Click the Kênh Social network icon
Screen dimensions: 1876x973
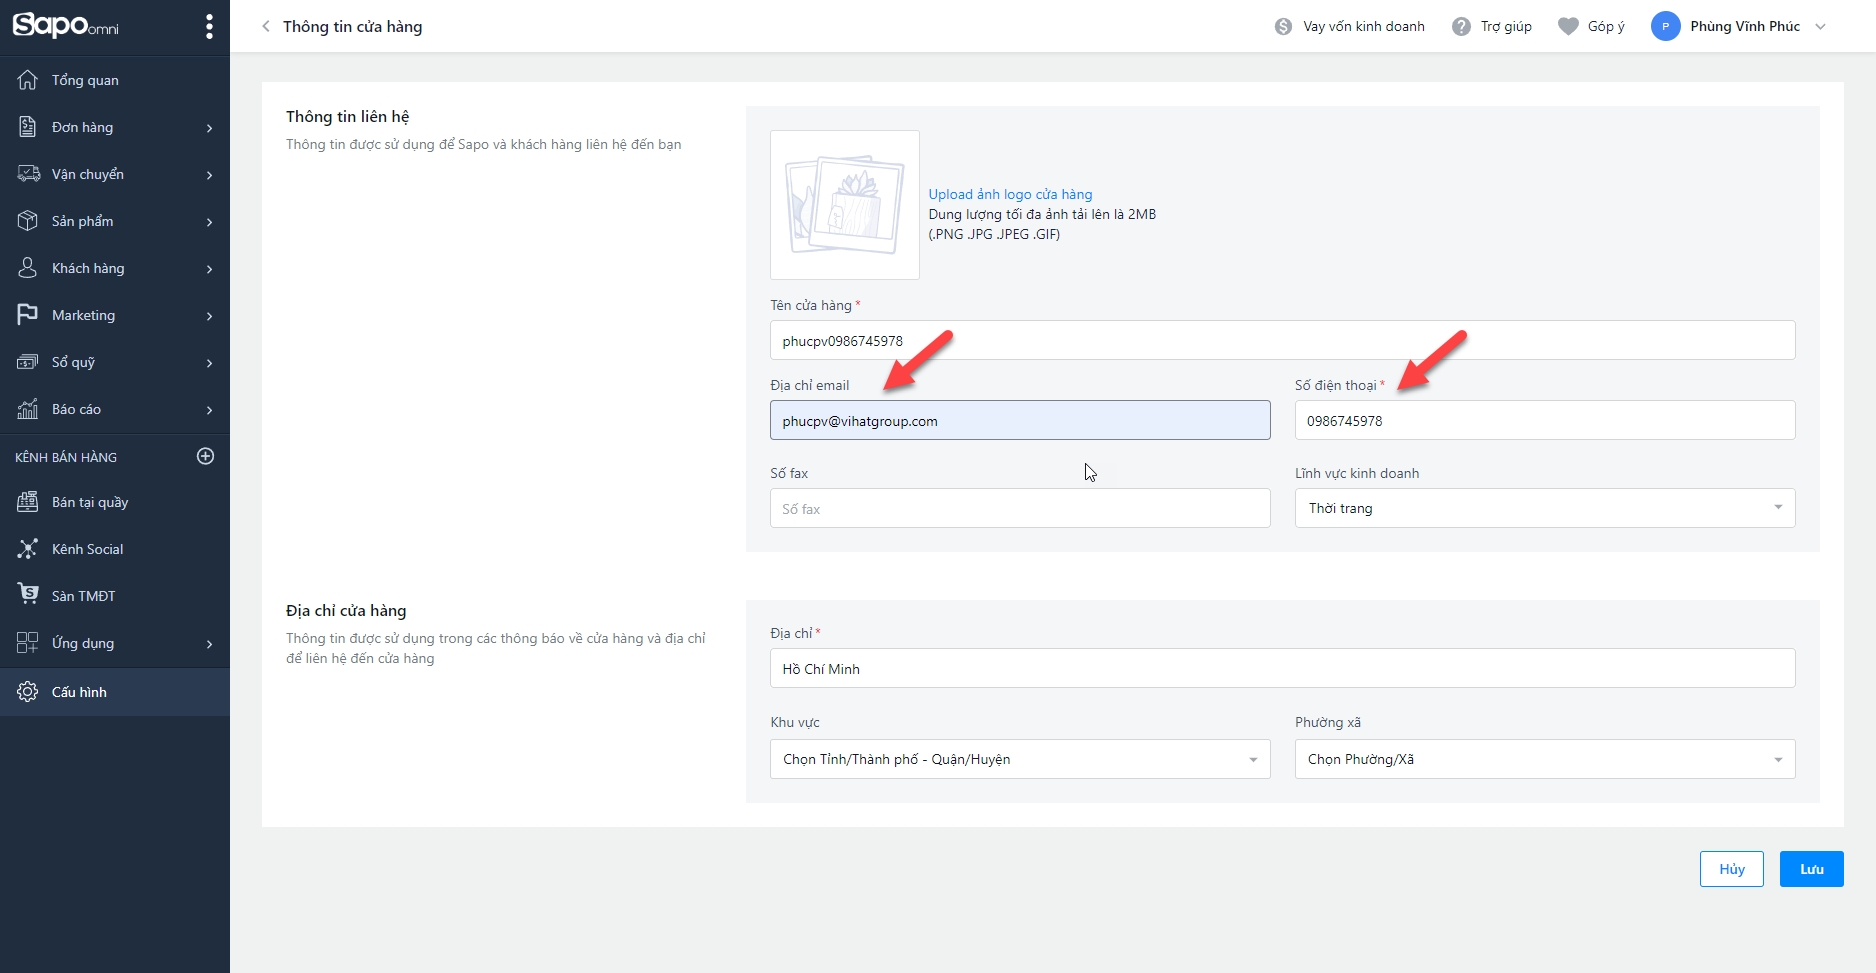(x=28, y=549)
